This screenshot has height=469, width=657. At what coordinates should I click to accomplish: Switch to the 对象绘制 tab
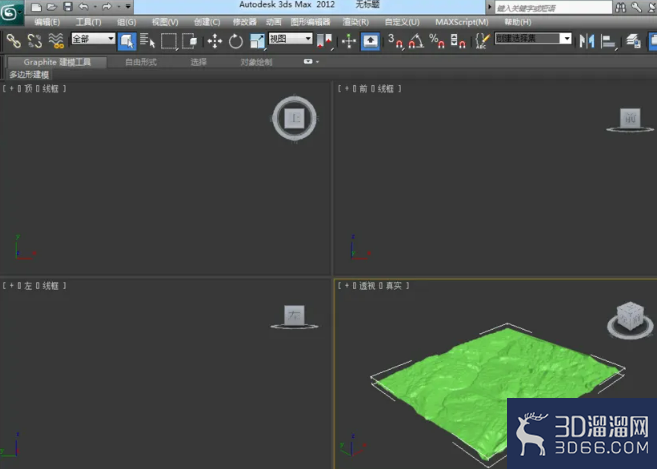point(256,62)
